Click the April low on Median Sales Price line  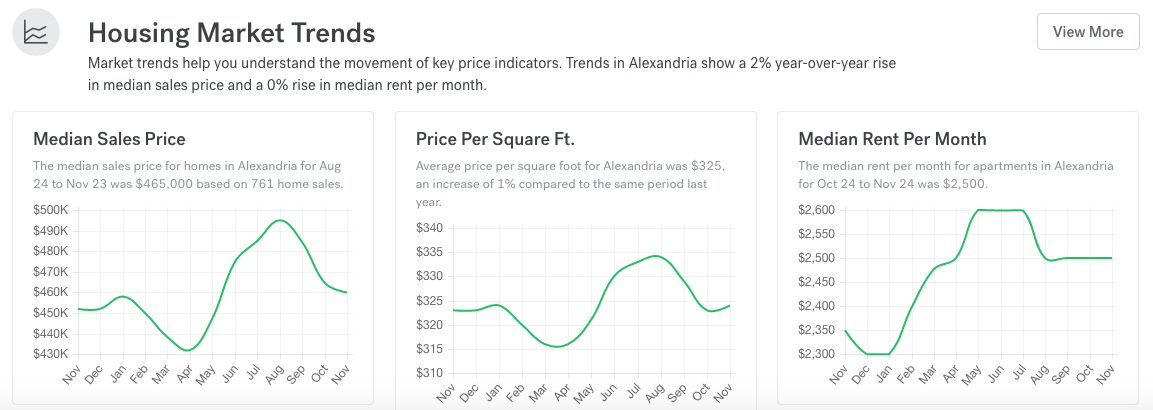click(x=188, y=350)
